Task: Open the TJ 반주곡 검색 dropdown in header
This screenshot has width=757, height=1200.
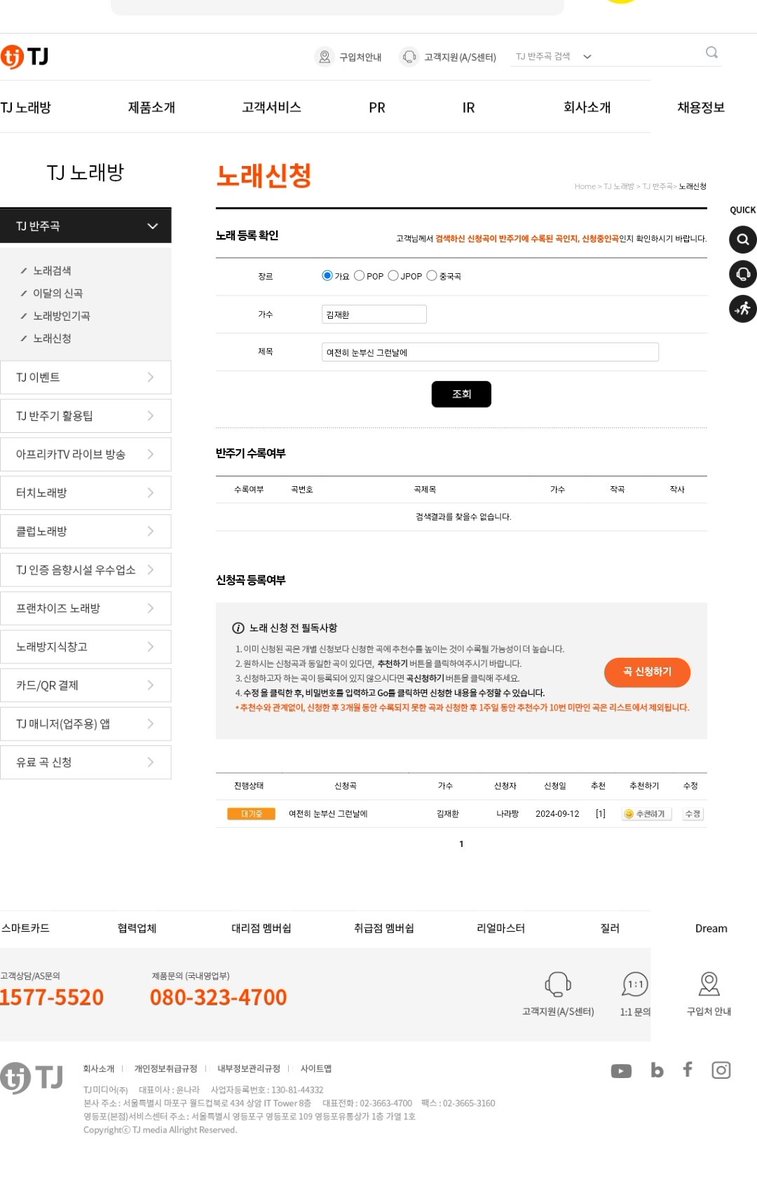Action: (554, 57)
